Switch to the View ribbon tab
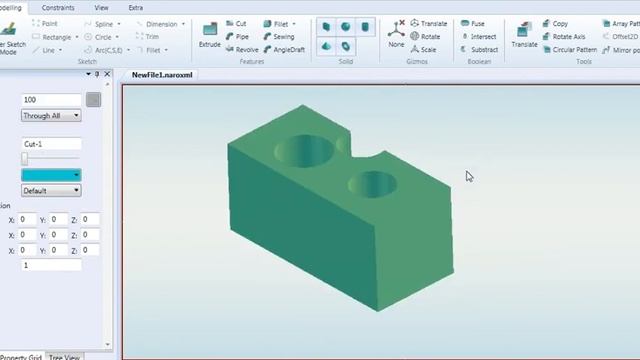Viewport: 640px width, 360px height. pyautogui.click(x=101, y=8)
